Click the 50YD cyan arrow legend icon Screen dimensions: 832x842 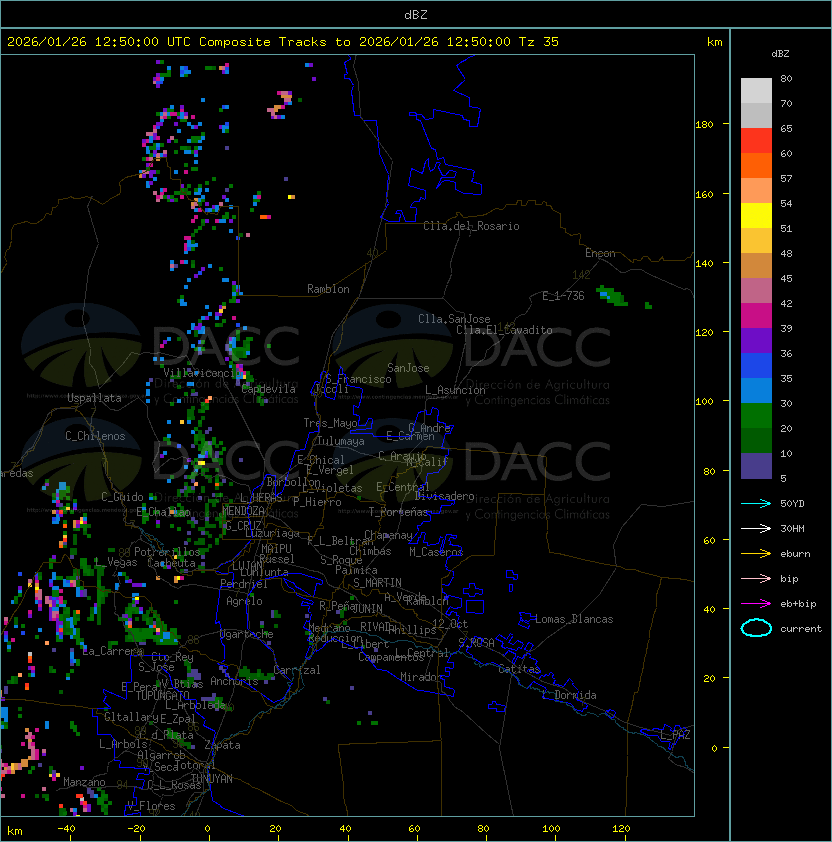click(x=756, y=503)
